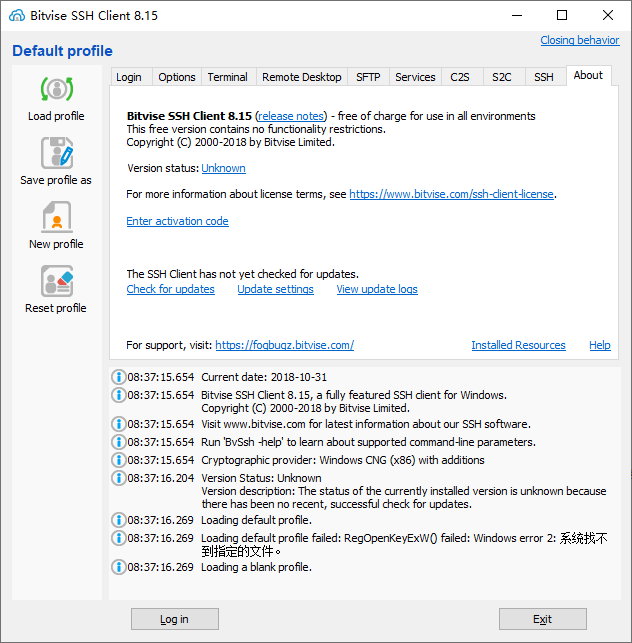Screen dimensions: 632x643
Task: Select the About tab
Action: click(x=588, y=75)
